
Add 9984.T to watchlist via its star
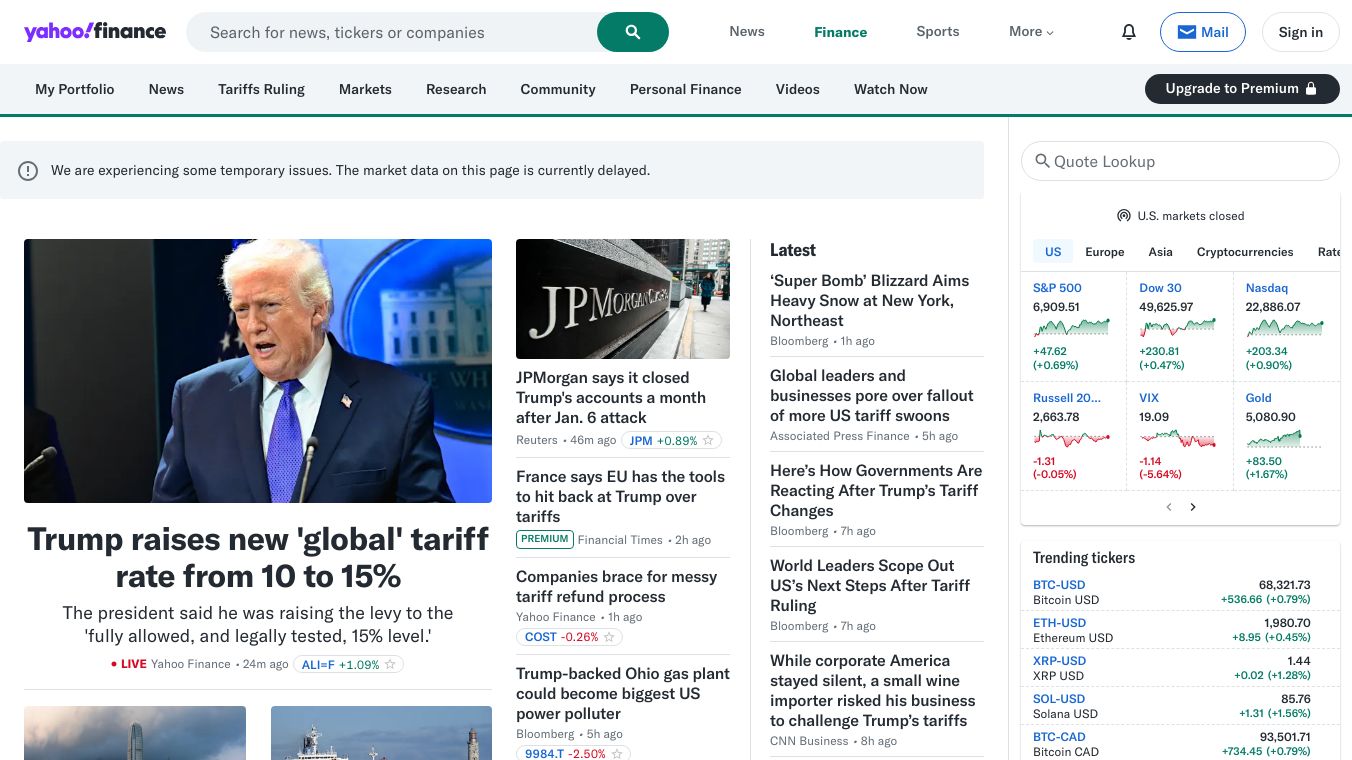tap(617, 753)
